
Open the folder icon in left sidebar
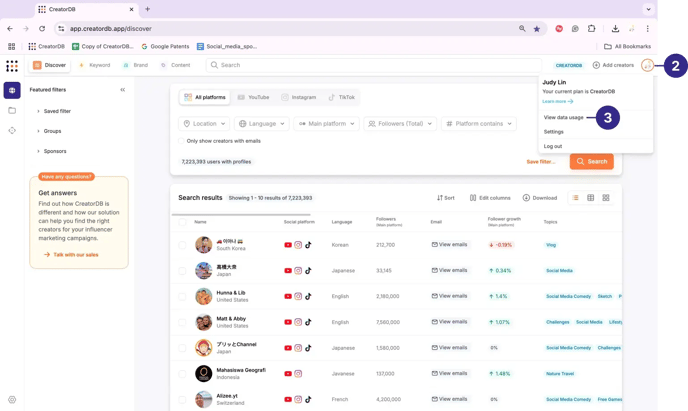[x=12, y=111]
